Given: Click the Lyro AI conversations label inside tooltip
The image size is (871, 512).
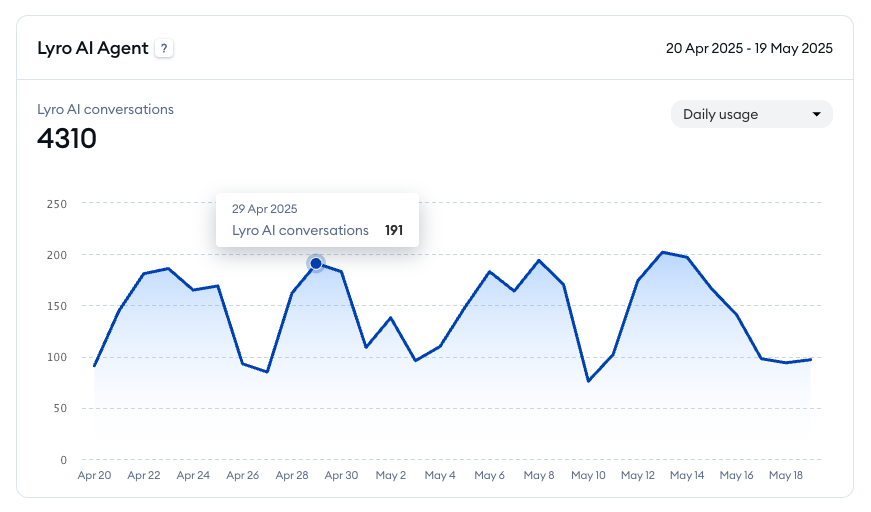Looking at the screenshot, I should click(x=301, y=230).
